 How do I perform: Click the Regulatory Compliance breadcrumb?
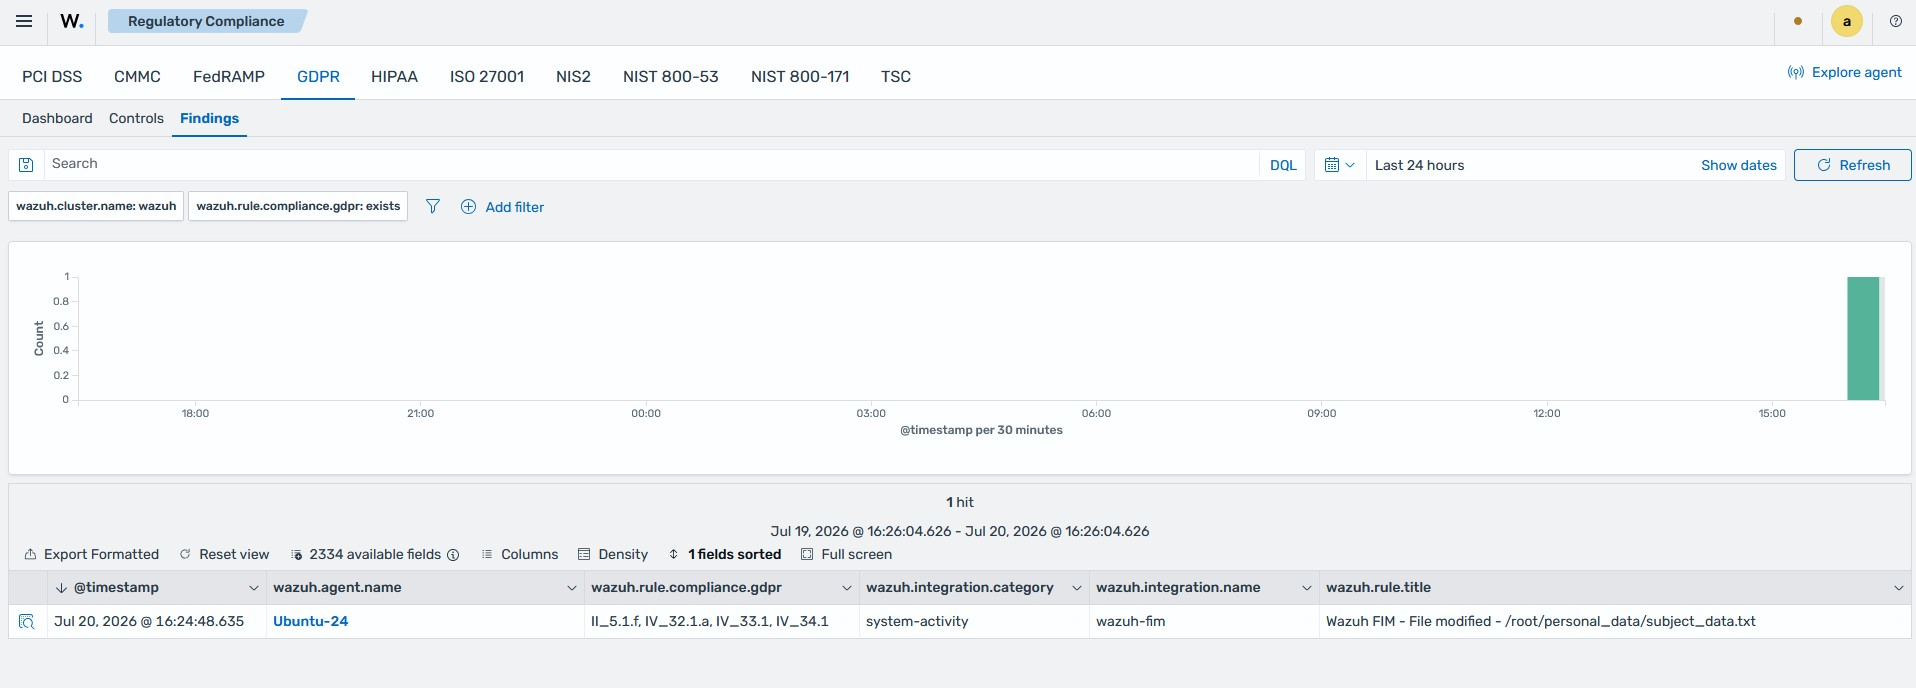click(x=206, y=21)
